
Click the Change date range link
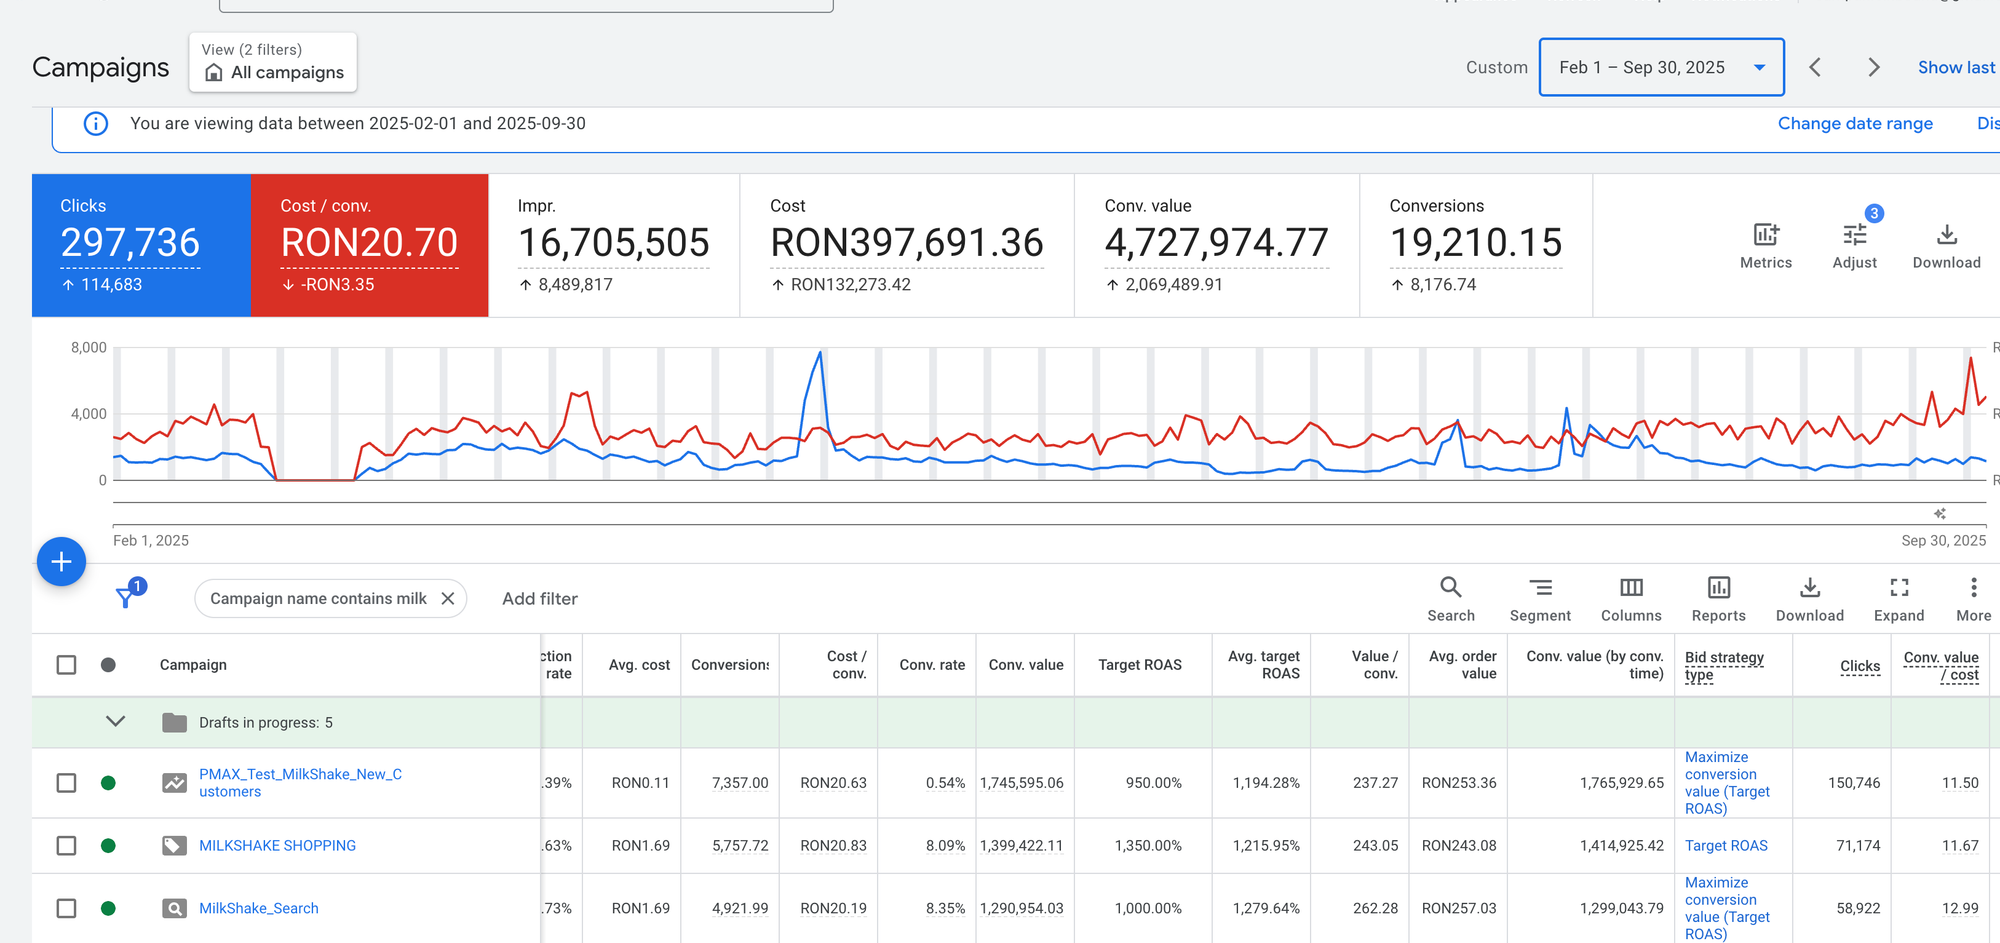coord(1854,124)
